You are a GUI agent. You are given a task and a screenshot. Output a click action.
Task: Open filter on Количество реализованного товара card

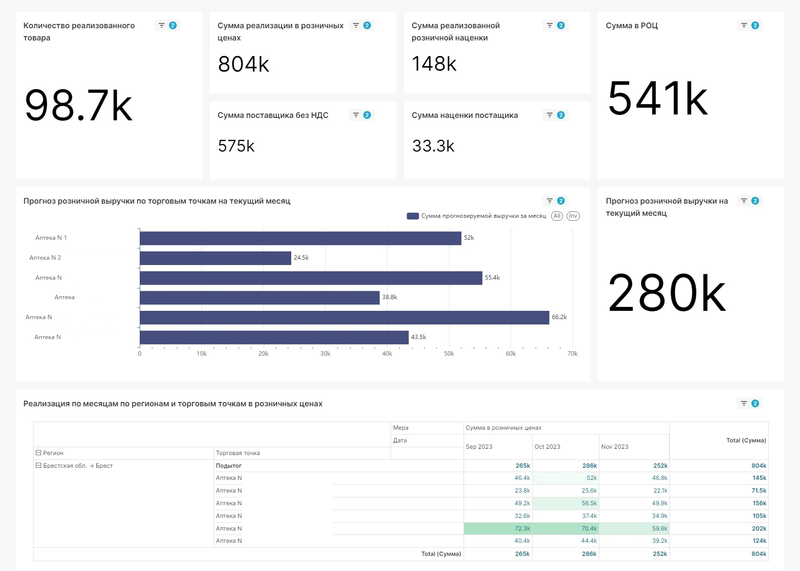(x=162, y=25)
